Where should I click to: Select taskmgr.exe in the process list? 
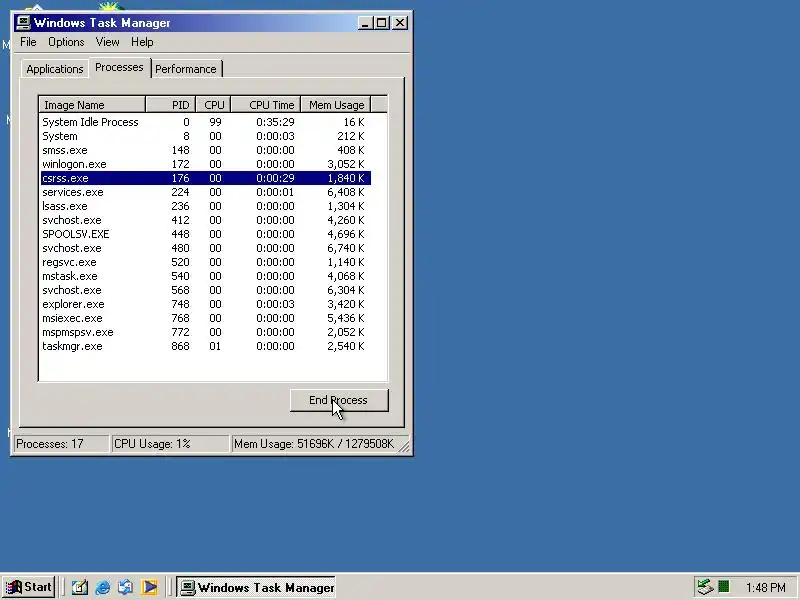point(206,346)
